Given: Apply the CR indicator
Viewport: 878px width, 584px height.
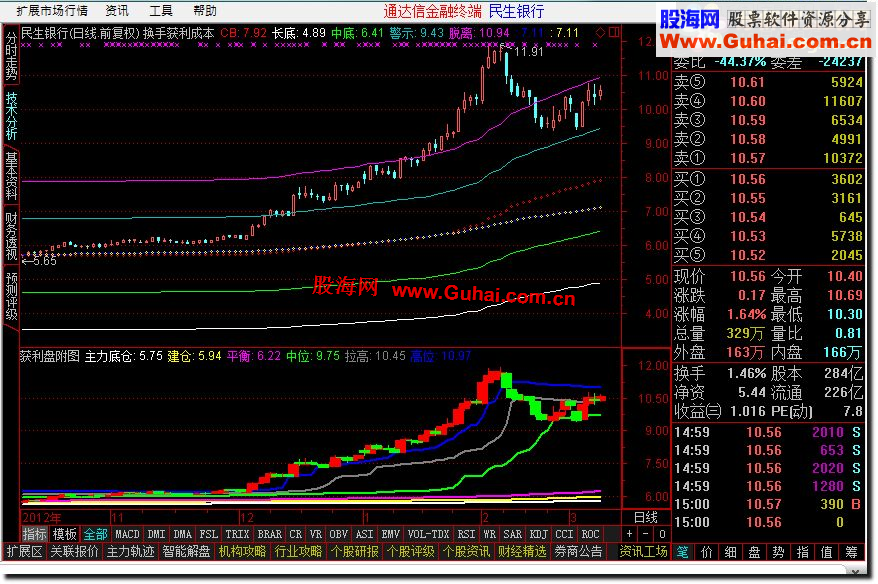Looking at the screenshot, I should [x=296, y=534].
